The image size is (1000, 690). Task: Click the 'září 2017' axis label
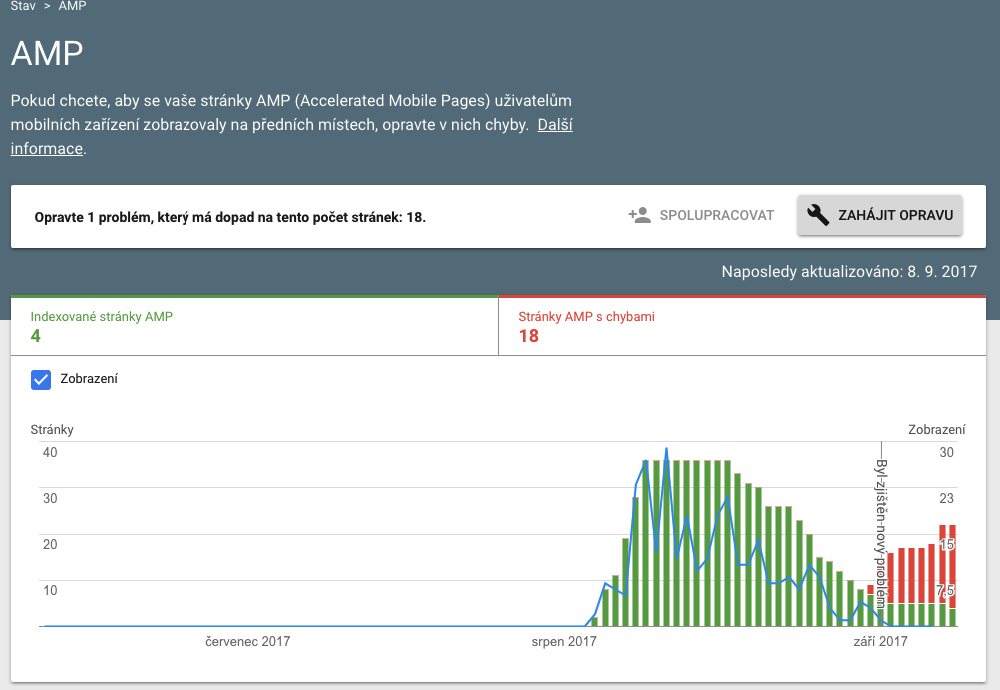point(880,642)
